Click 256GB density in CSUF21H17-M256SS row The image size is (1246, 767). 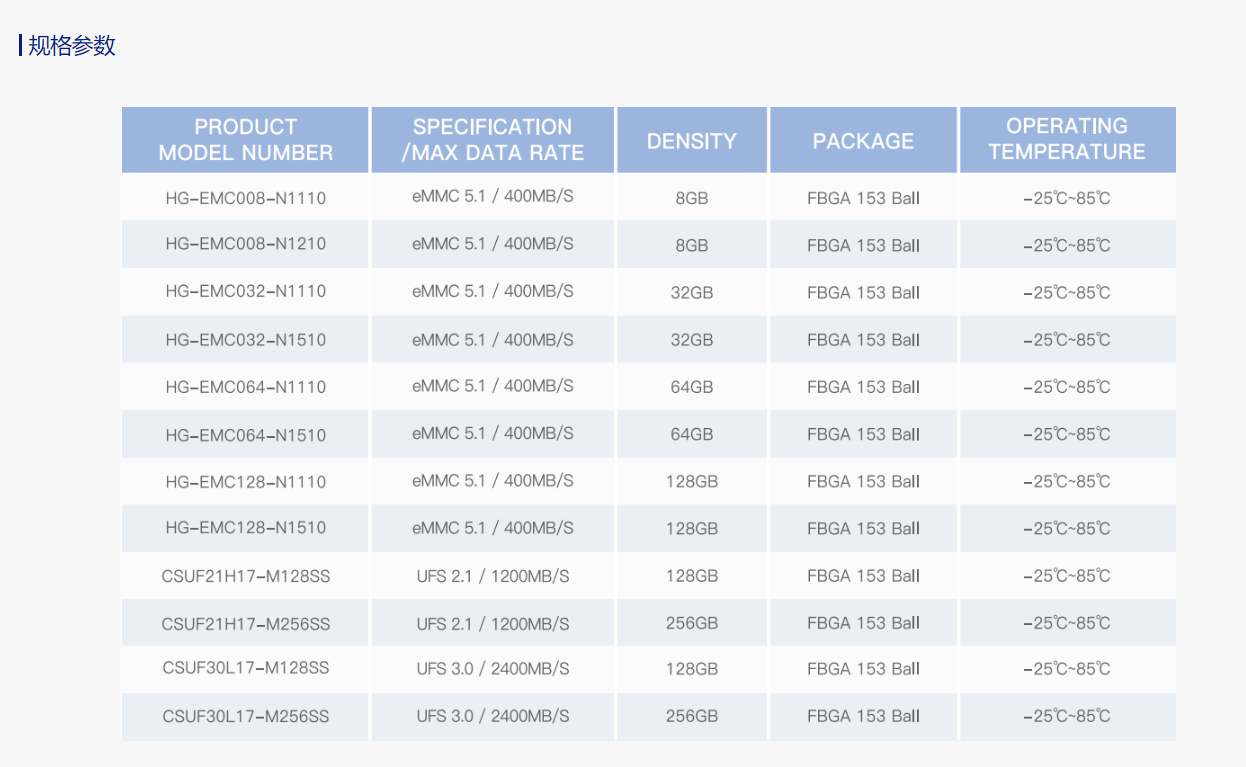692,623
